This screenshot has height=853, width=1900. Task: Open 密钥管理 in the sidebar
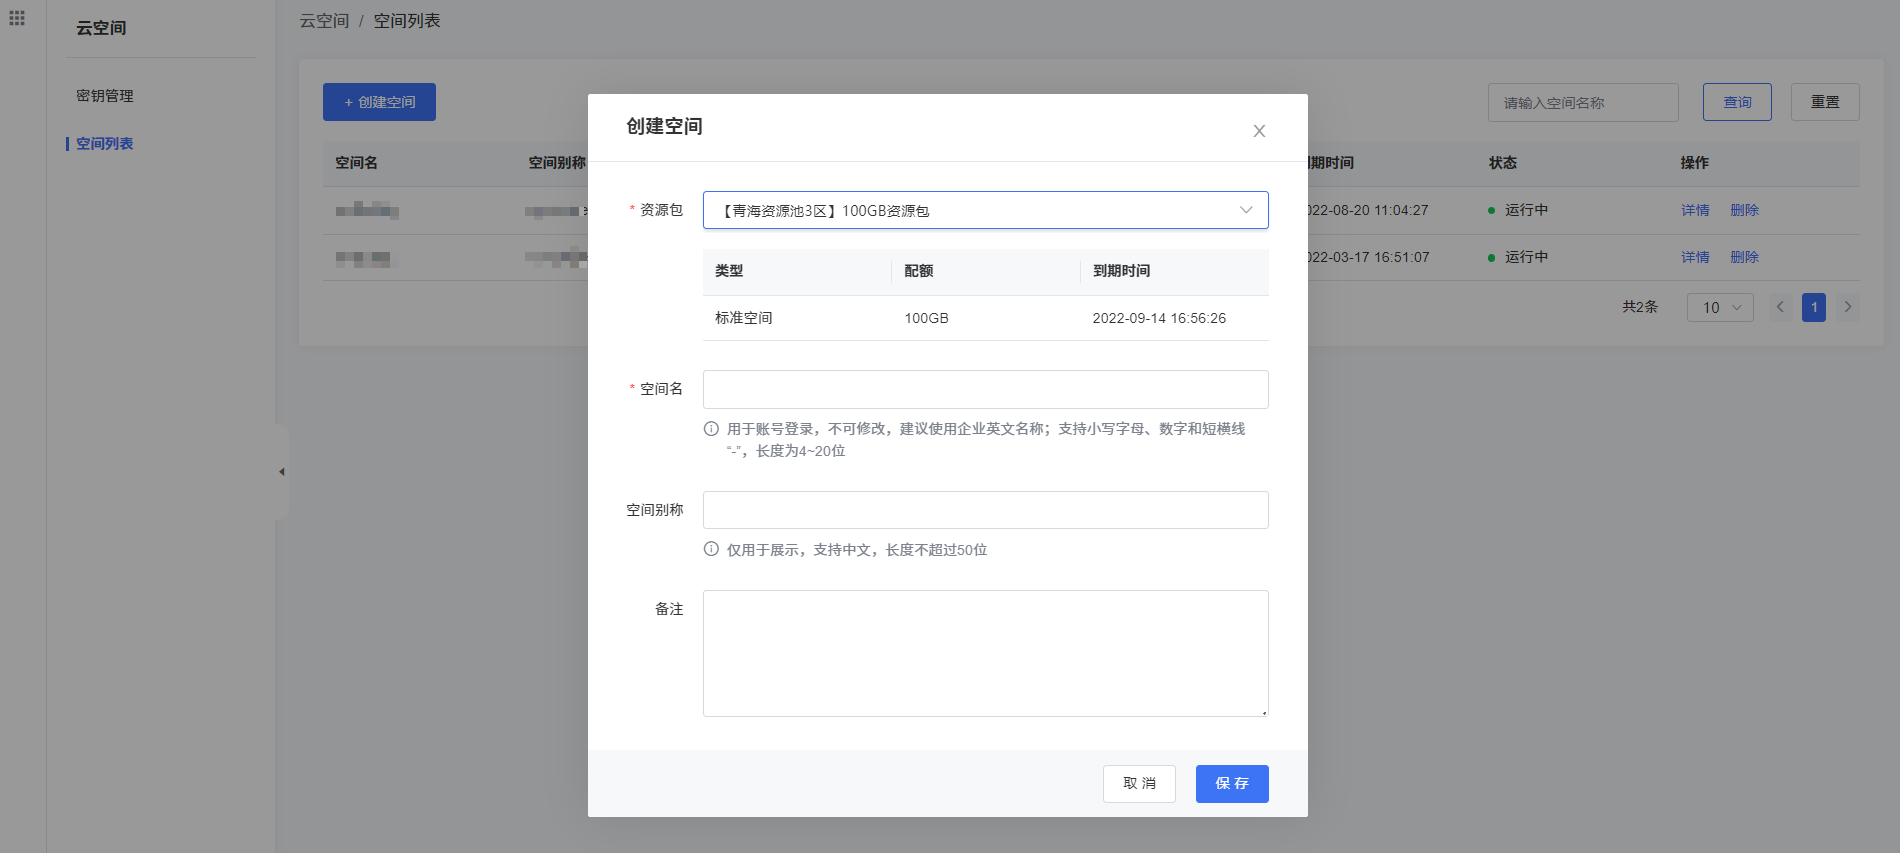coord(105,96)
